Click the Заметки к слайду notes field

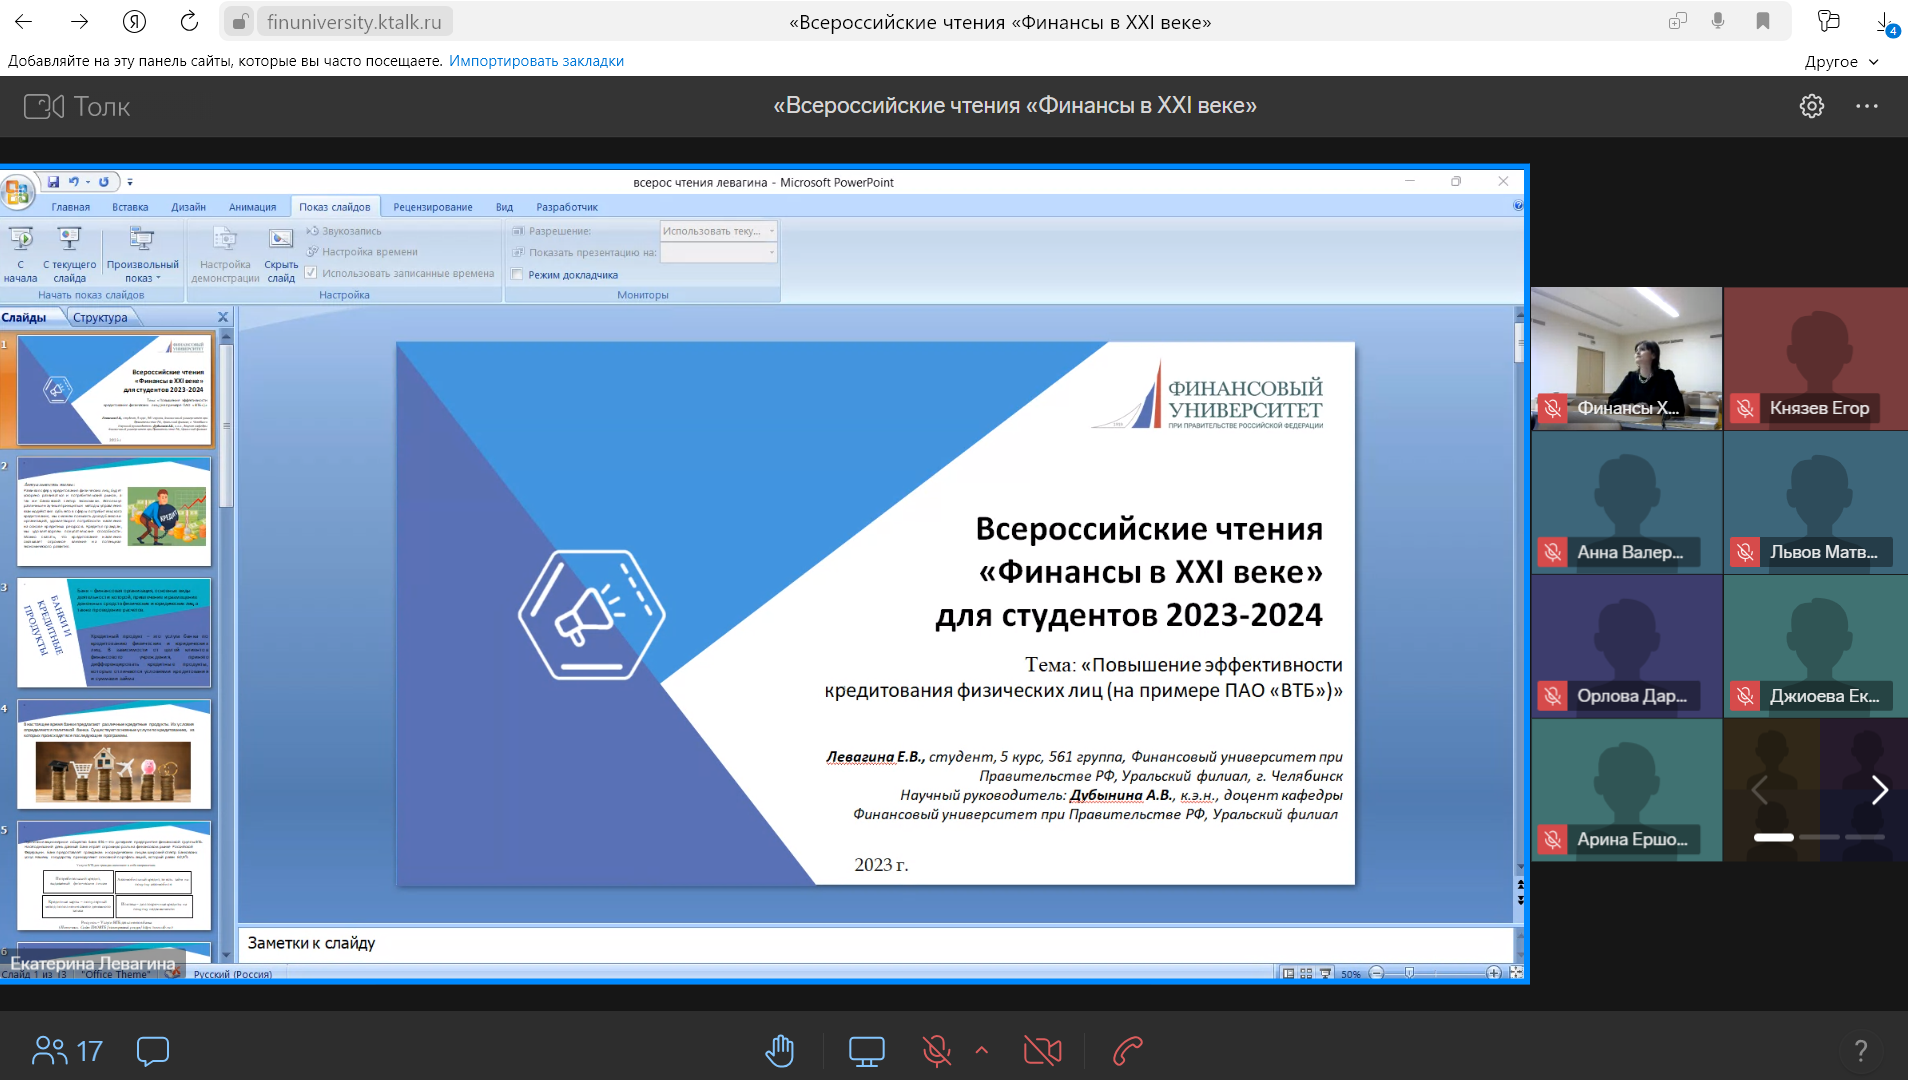coord(875,943)
